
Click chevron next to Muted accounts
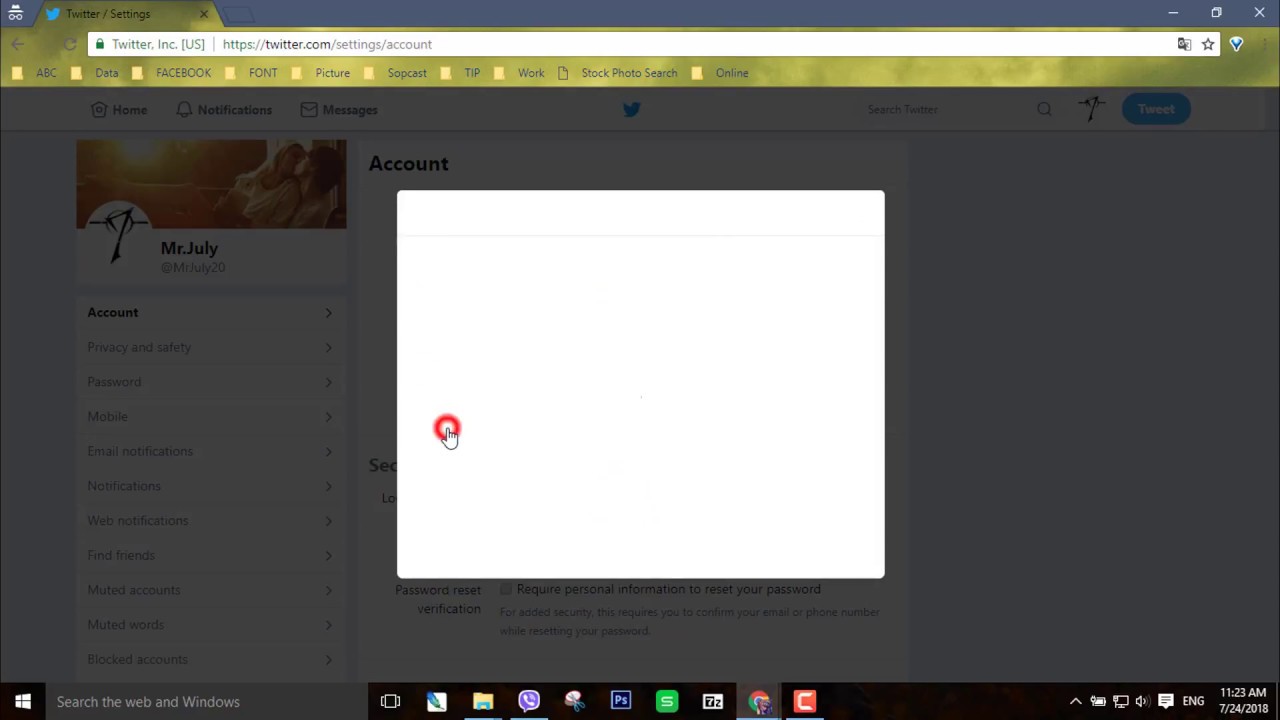point(328,590)
